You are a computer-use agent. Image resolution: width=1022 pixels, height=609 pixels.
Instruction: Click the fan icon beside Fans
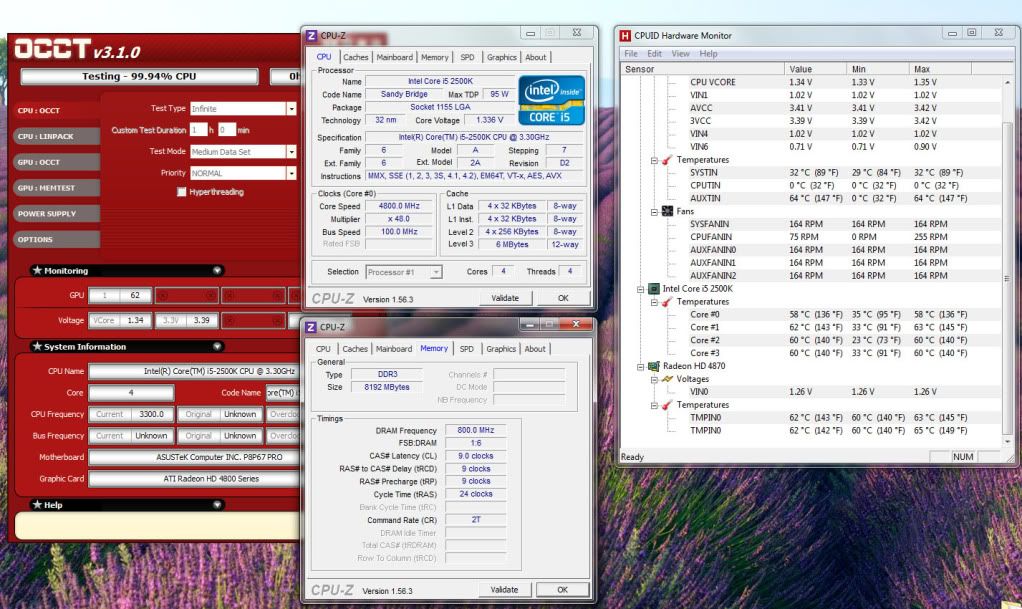(x=667, y=211)
